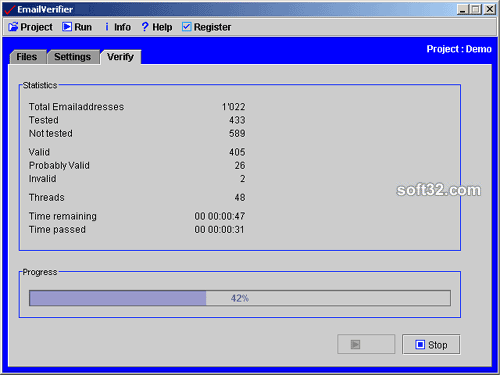Click the red checkmark EmailVerifier title icon

pos(9,10)
